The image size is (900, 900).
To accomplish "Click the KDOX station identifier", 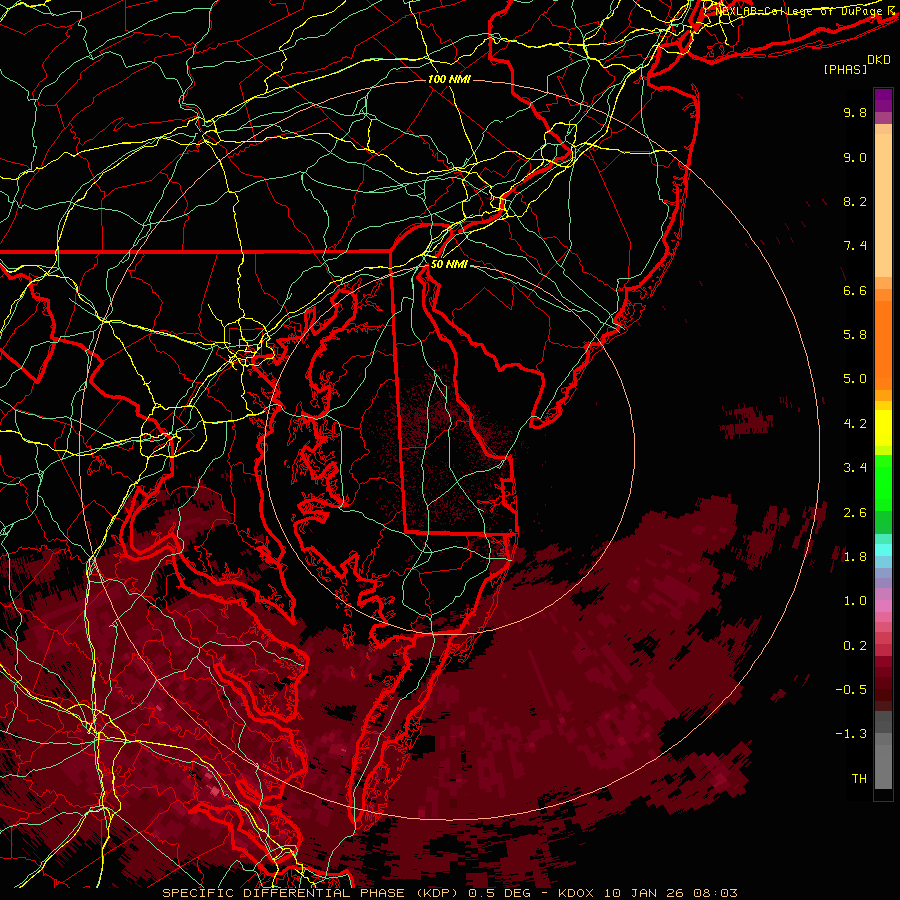I will (577, 893).
